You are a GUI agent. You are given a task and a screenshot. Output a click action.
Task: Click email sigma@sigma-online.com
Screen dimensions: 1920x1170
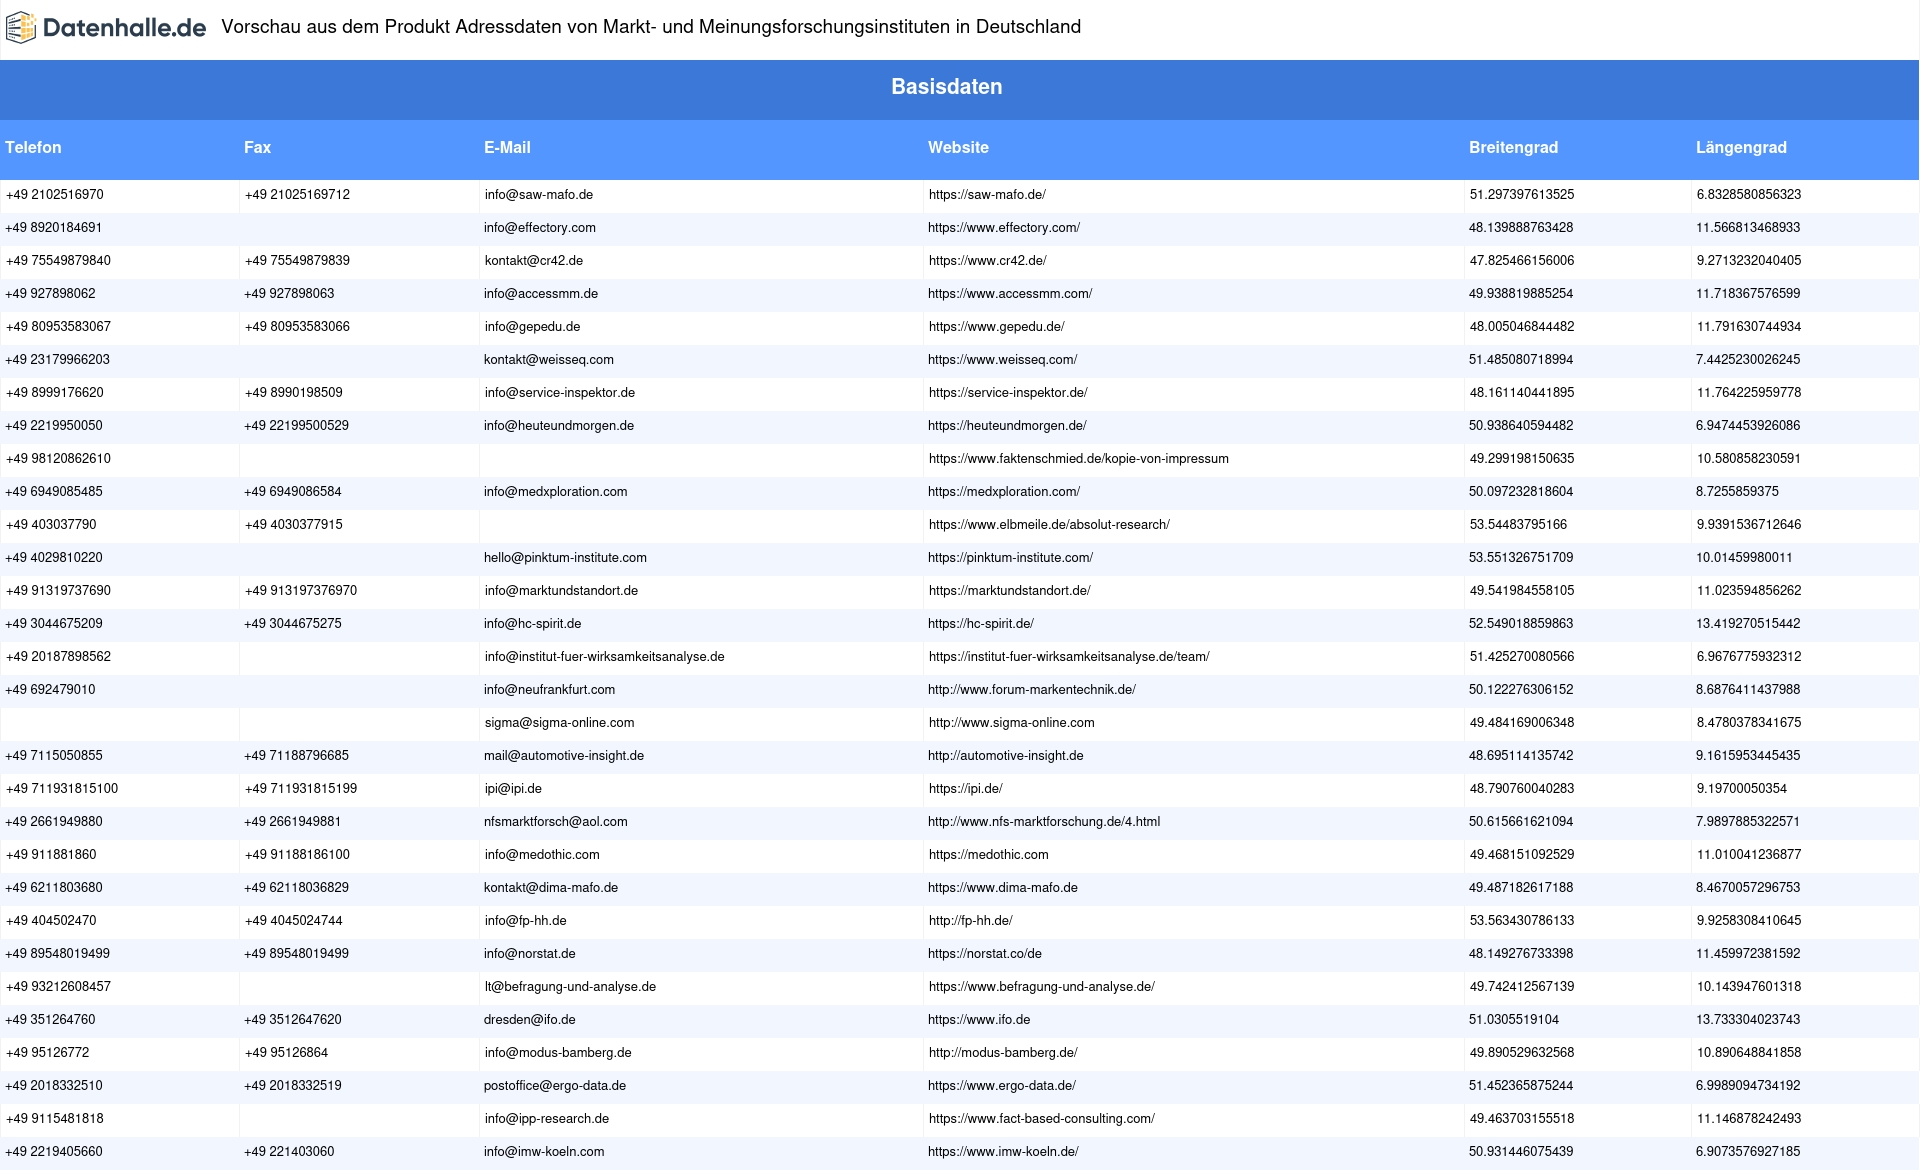560,723
